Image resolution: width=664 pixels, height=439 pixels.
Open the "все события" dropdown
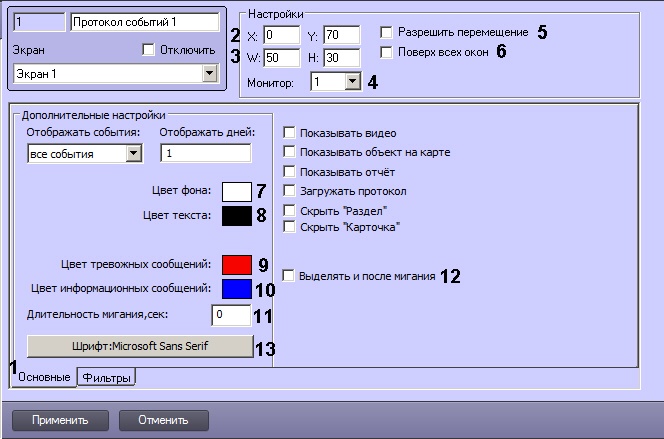pos(134,153)
